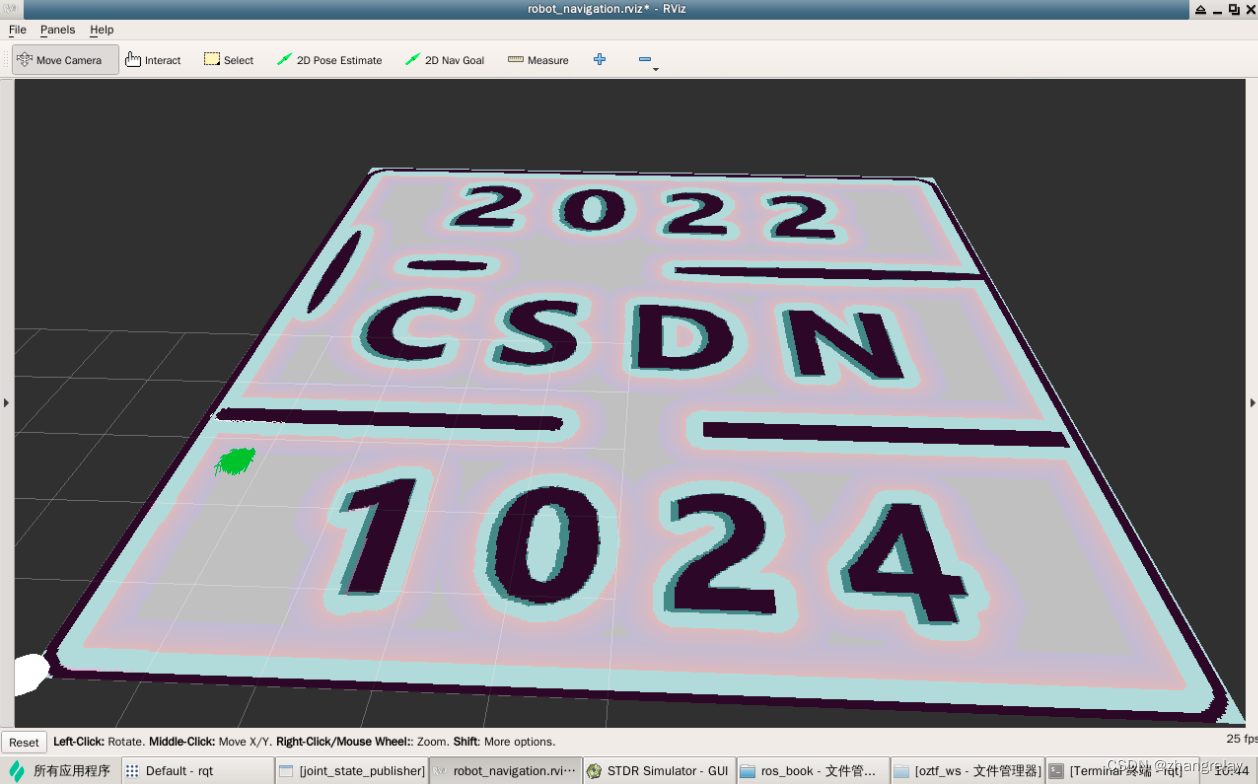Screen dimensions: 1258x784
Task: Click the 25 fps status readout
Action: click(x=1240, y=739)
